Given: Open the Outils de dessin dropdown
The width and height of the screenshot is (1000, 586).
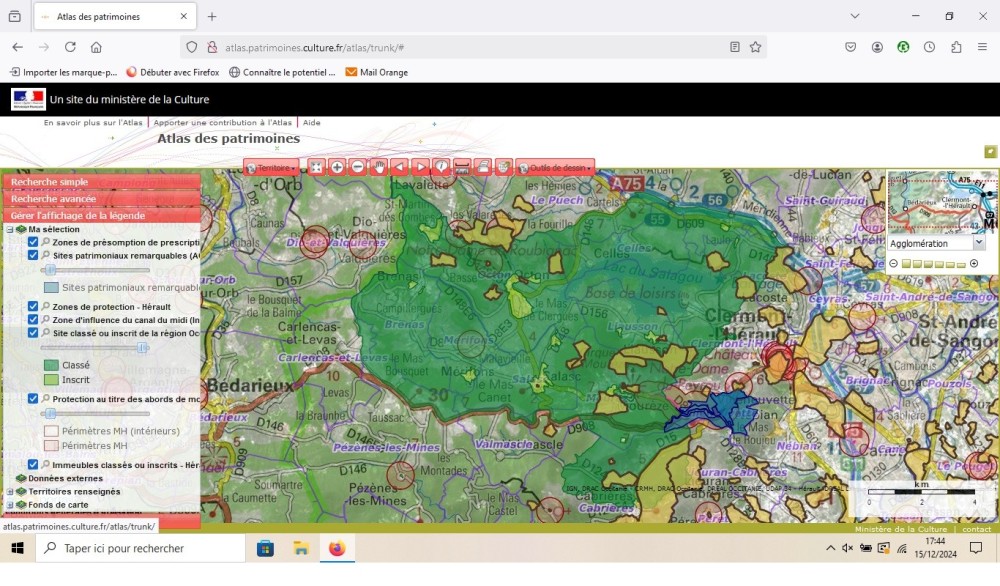Looking at the screenshot, I should tap(555, 167).
